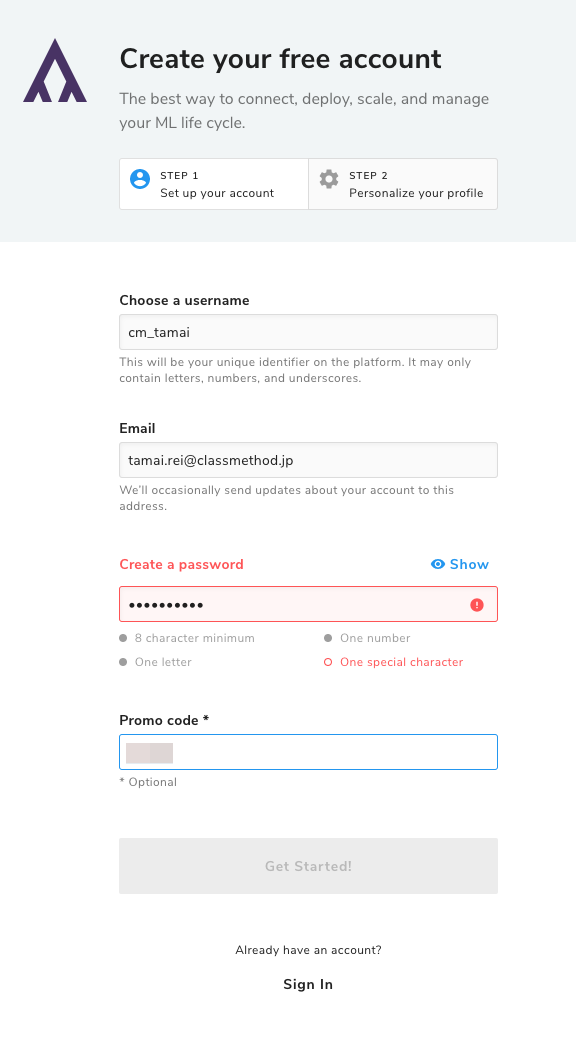Click the Create a password label
Screen dimensions: 576x1038
coord(181,564)
